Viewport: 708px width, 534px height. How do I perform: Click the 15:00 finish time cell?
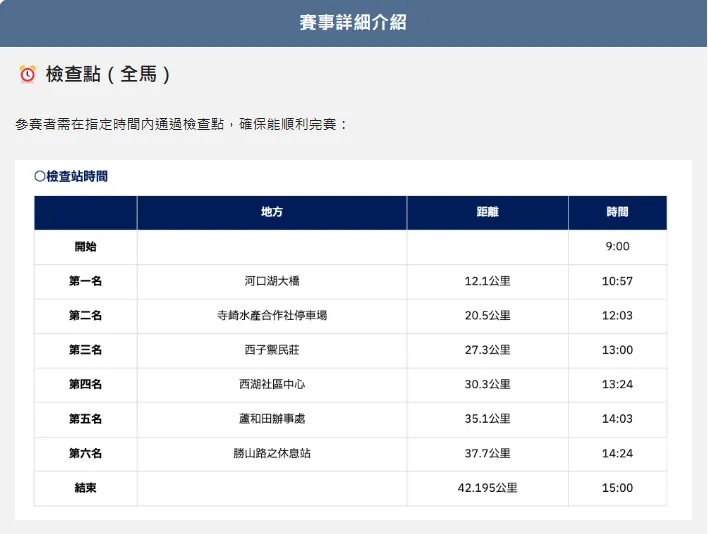click(617, 488)
